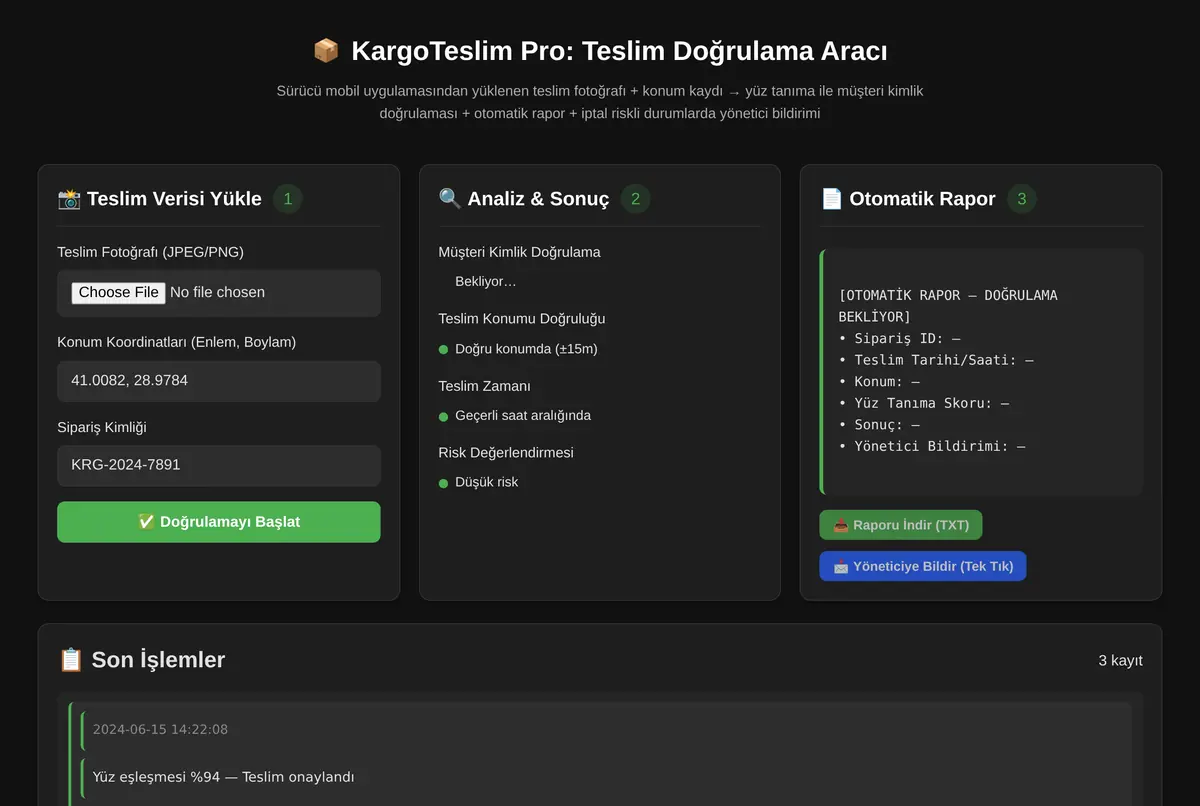Click the camera icon beside Teslim Verisi Yükle

[69, 199]
